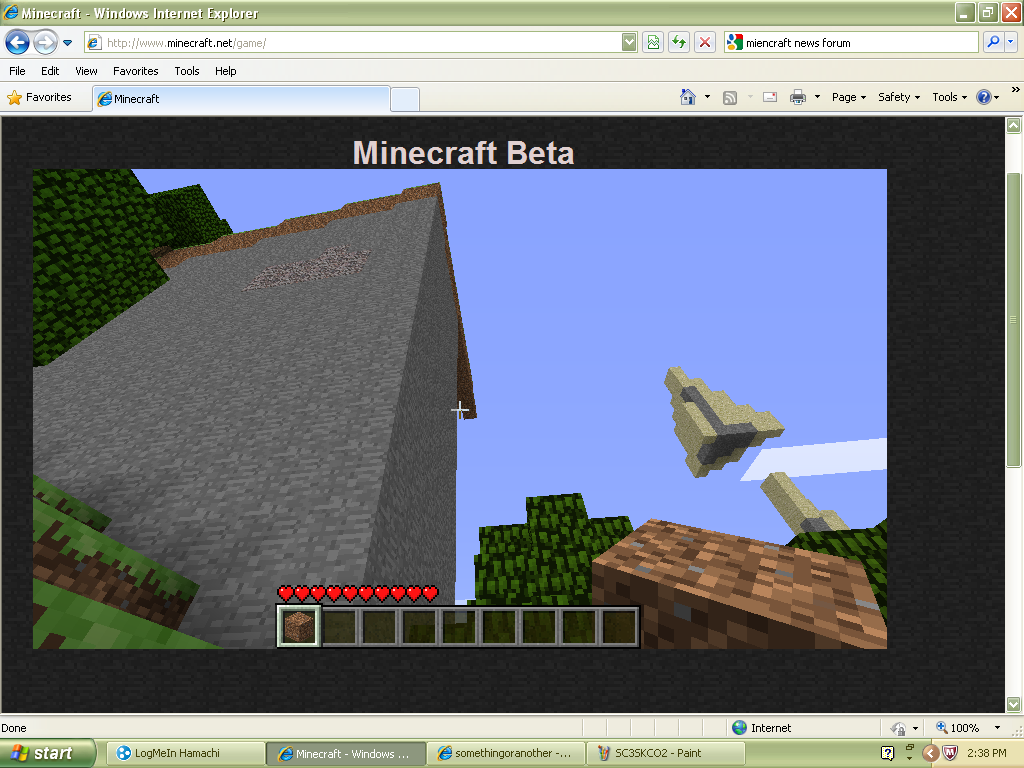Click the Internet security zone indicator

(x=762, y=728)
